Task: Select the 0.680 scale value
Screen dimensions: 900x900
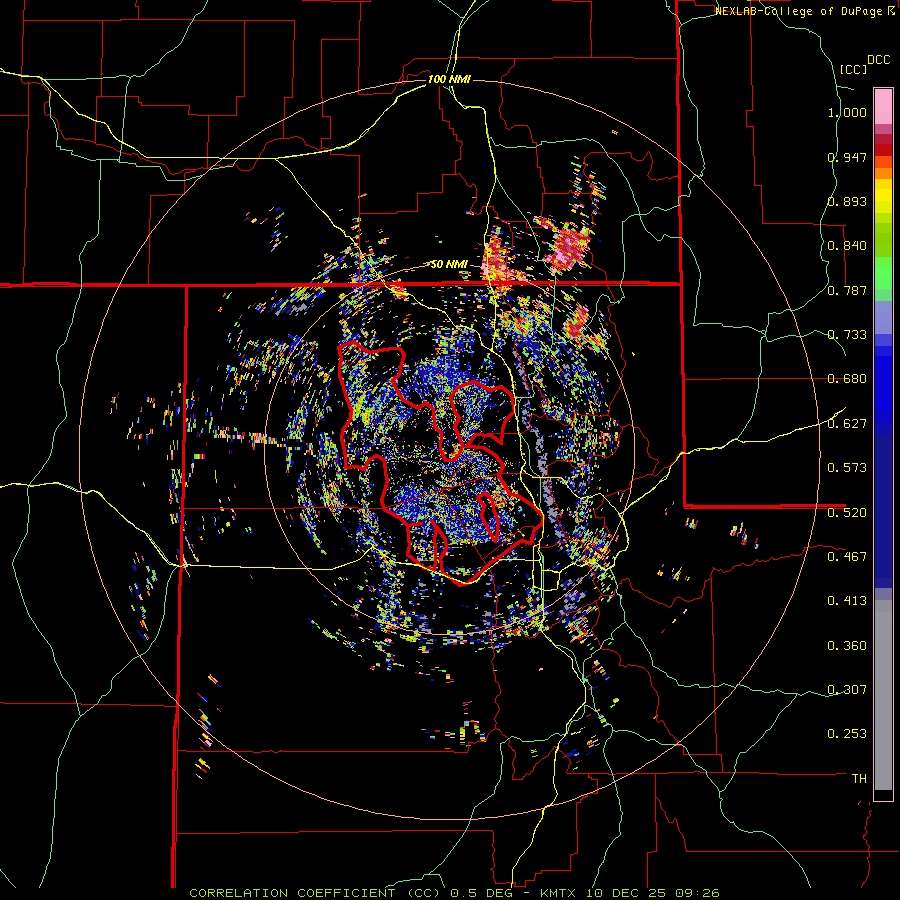Action: (x=847, y=379)
